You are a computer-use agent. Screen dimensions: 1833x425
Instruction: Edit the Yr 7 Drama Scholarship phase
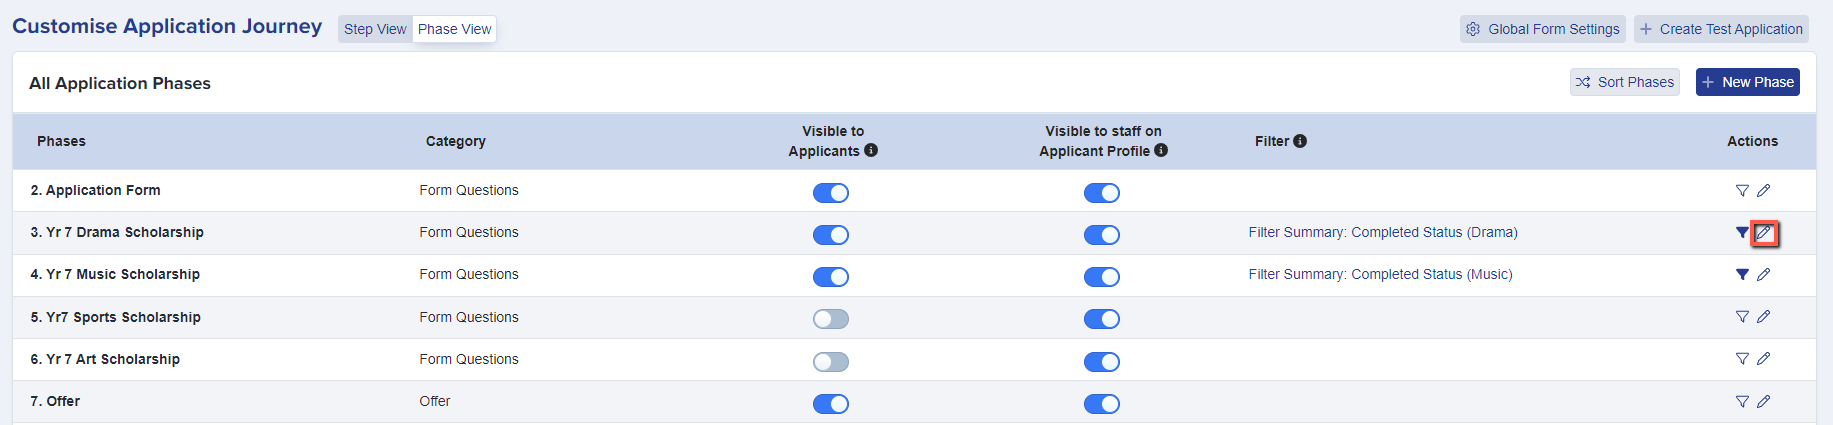tap(1764, 233)
